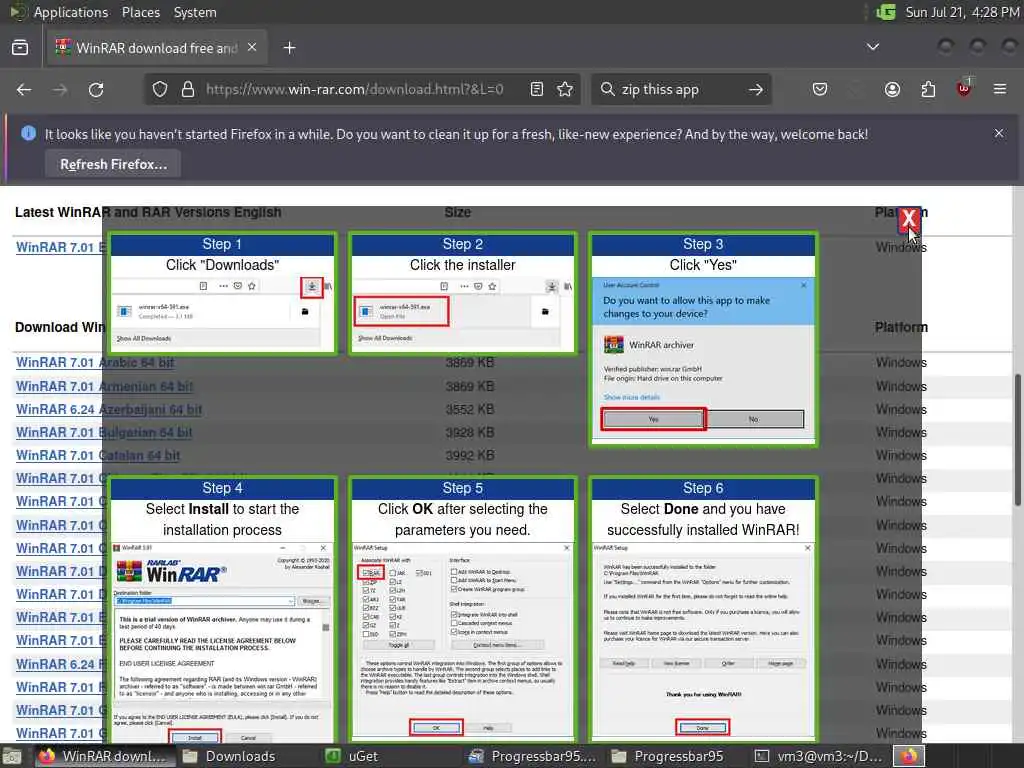
Task: Open the Applications menu
Action: [71, 12]
